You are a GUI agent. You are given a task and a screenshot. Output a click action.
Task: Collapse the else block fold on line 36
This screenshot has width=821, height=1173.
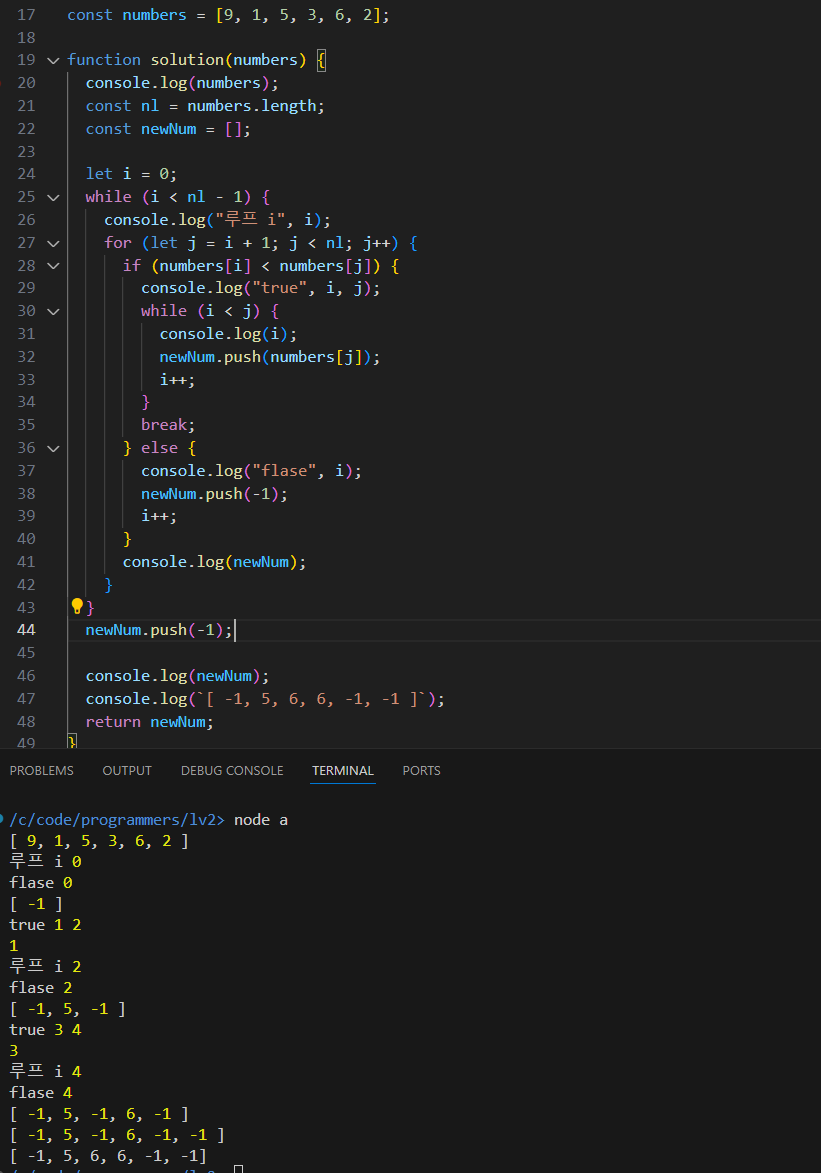[x=53, y=449]
